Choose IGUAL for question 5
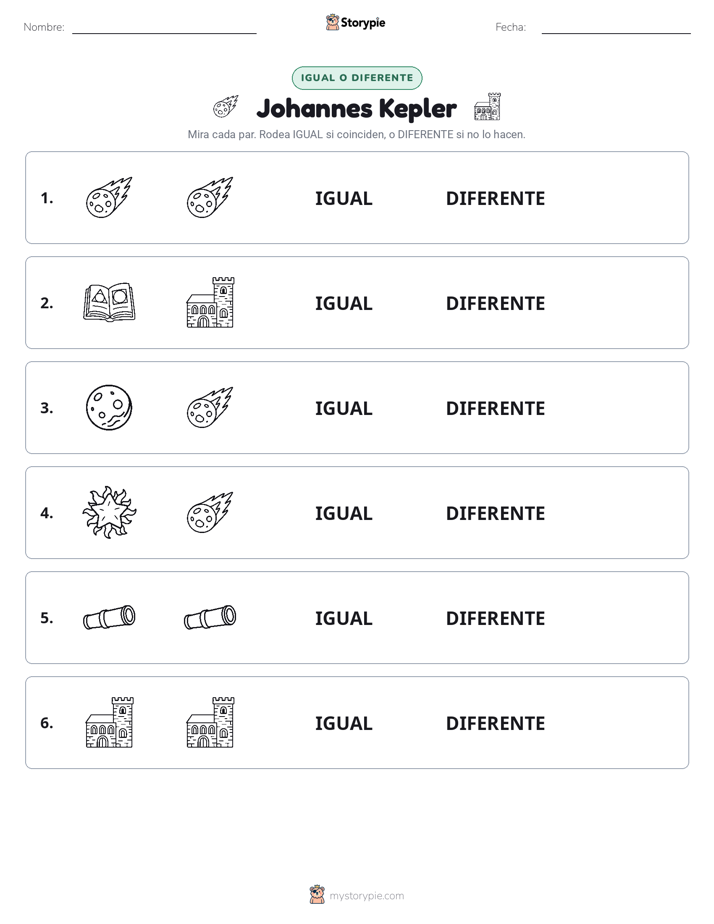714x924 pixels. point(343,618)
